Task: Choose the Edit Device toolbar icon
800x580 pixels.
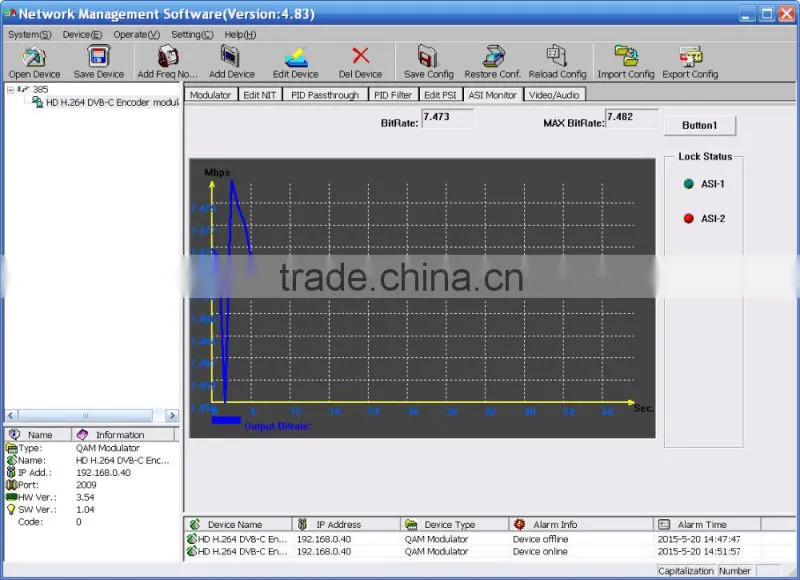Action: (295, 62)
